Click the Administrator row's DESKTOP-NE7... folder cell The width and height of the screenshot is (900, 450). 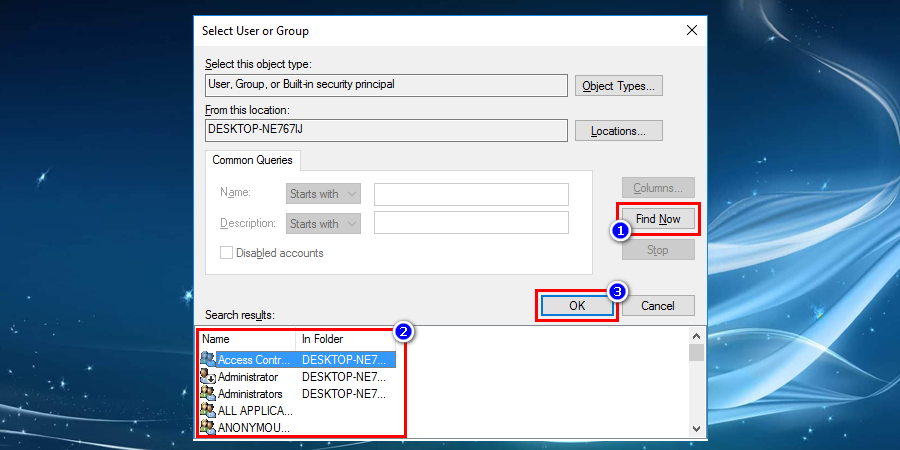coord(344,377)
